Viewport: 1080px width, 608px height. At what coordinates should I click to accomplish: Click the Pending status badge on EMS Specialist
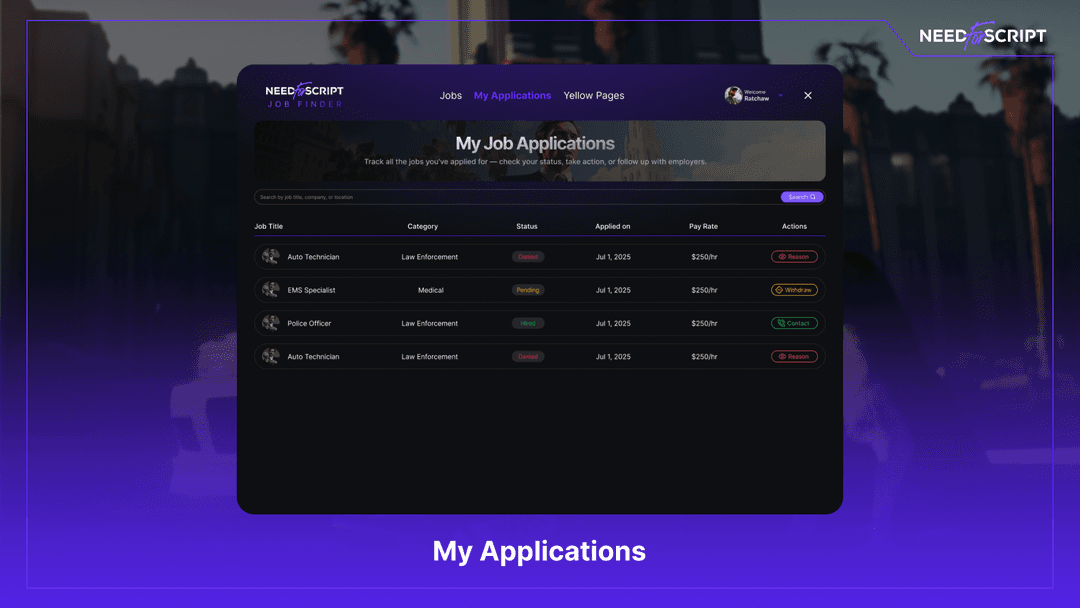pyautogui.click(x=528, y=290)
